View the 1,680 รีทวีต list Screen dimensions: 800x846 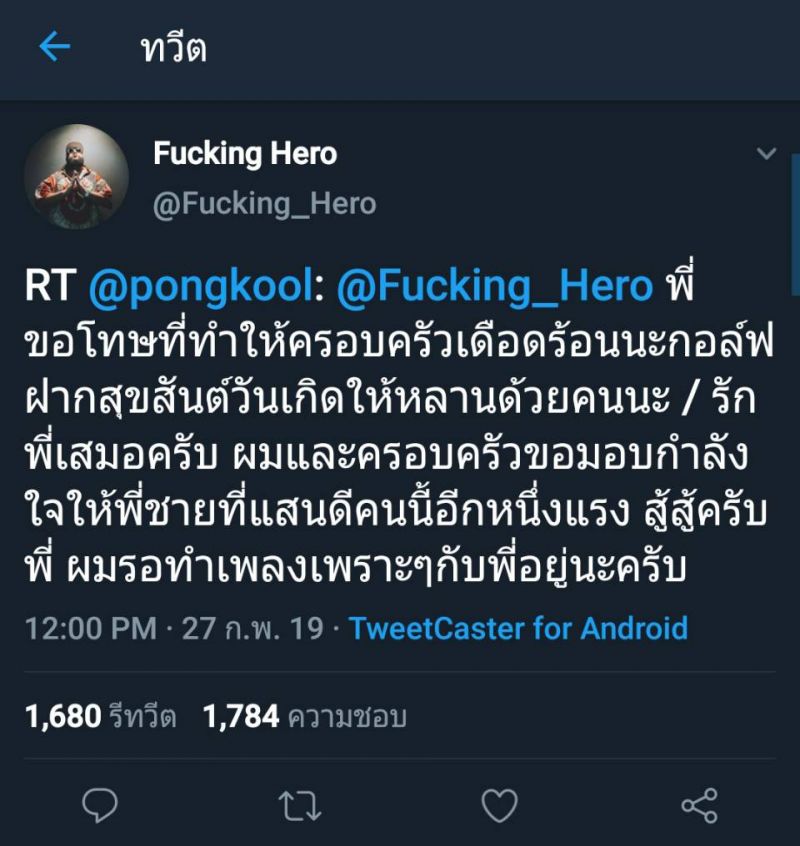coord(100,716)
